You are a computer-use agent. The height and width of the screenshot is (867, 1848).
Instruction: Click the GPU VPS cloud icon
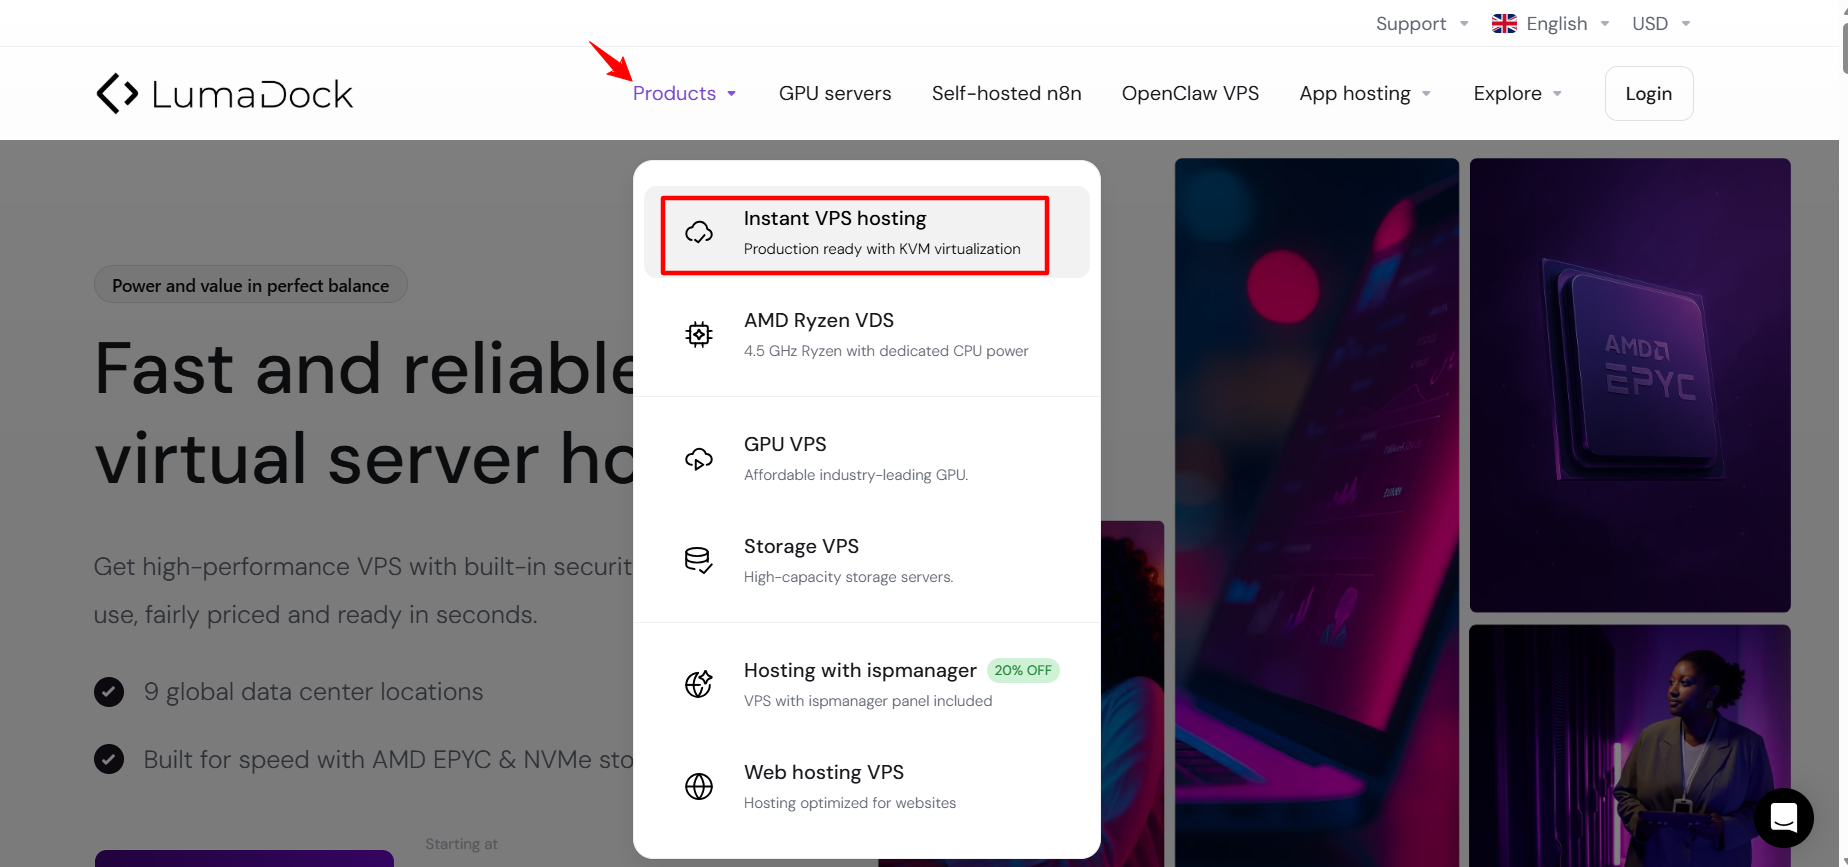(x=699, y=458)
